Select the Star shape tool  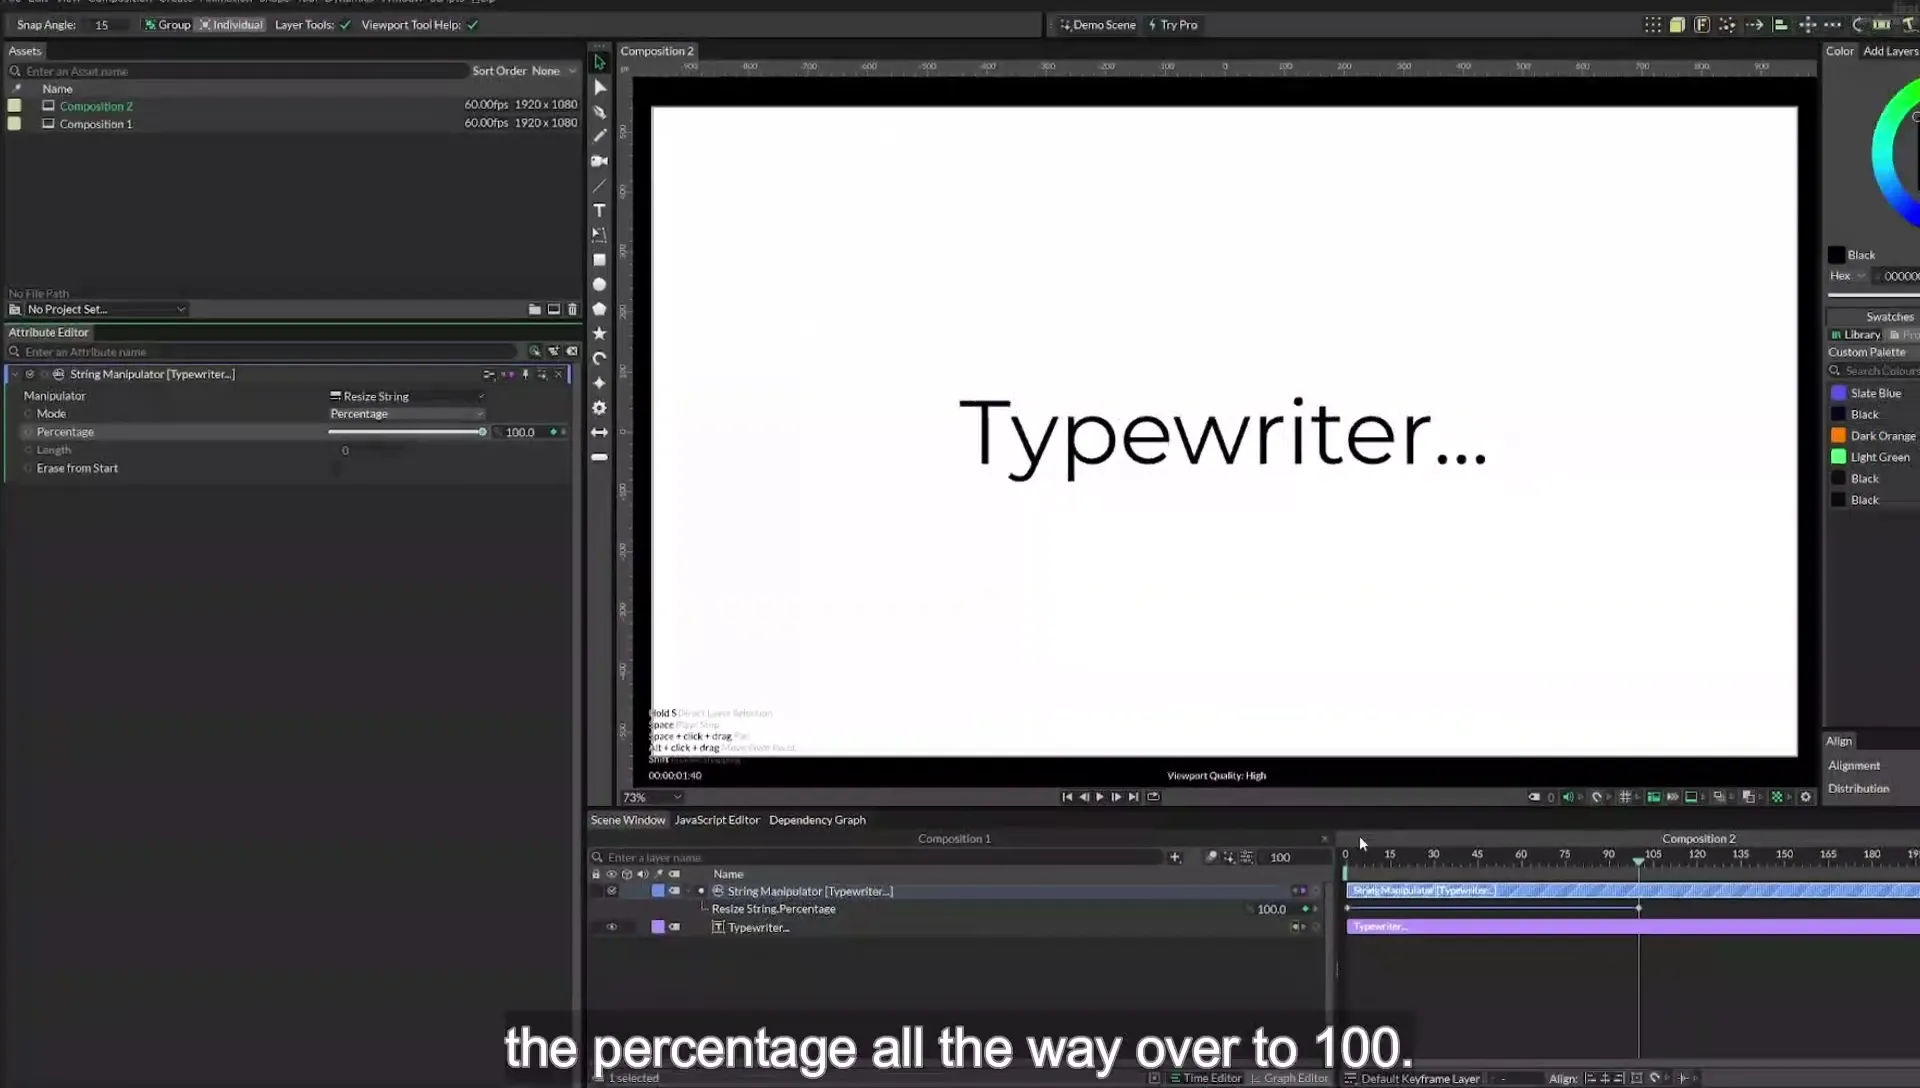click(x=599, y=334)
